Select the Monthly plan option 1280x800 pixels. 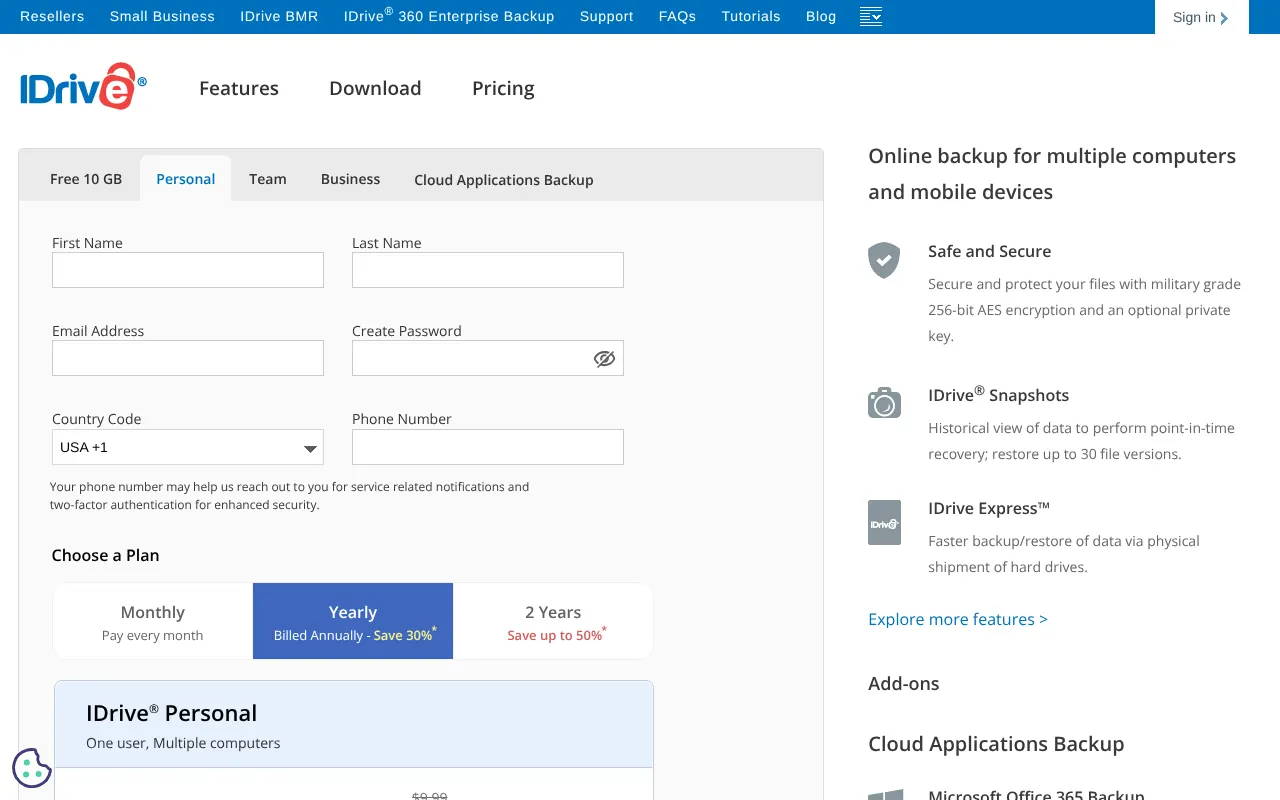[x=153, y=621]
